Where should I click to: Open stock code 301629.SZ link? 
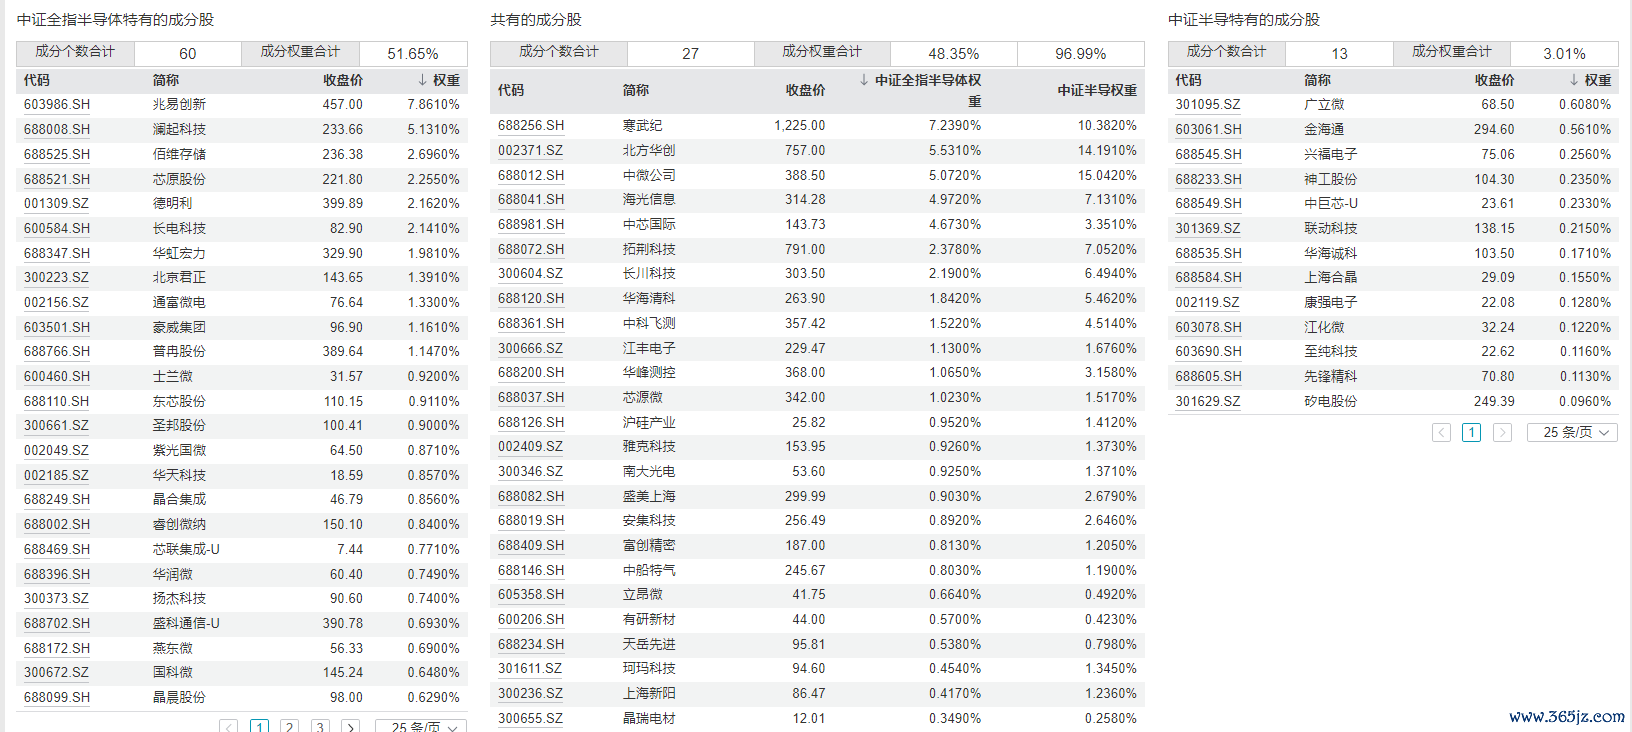click(x=1208, y=402)
